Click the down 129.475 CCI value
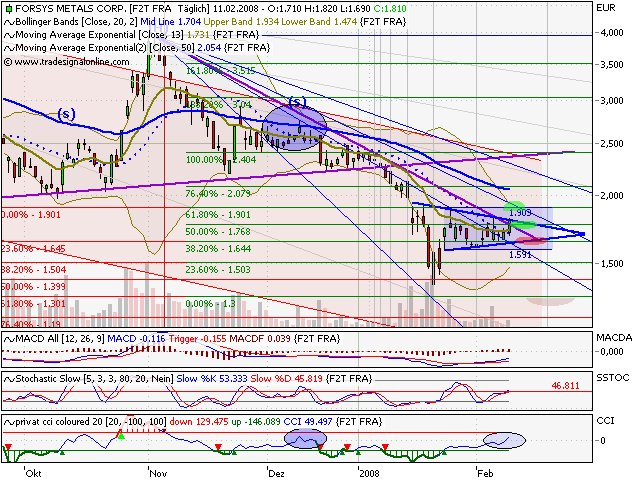Screen dimensions: 640x480 [x=199, y=422]
